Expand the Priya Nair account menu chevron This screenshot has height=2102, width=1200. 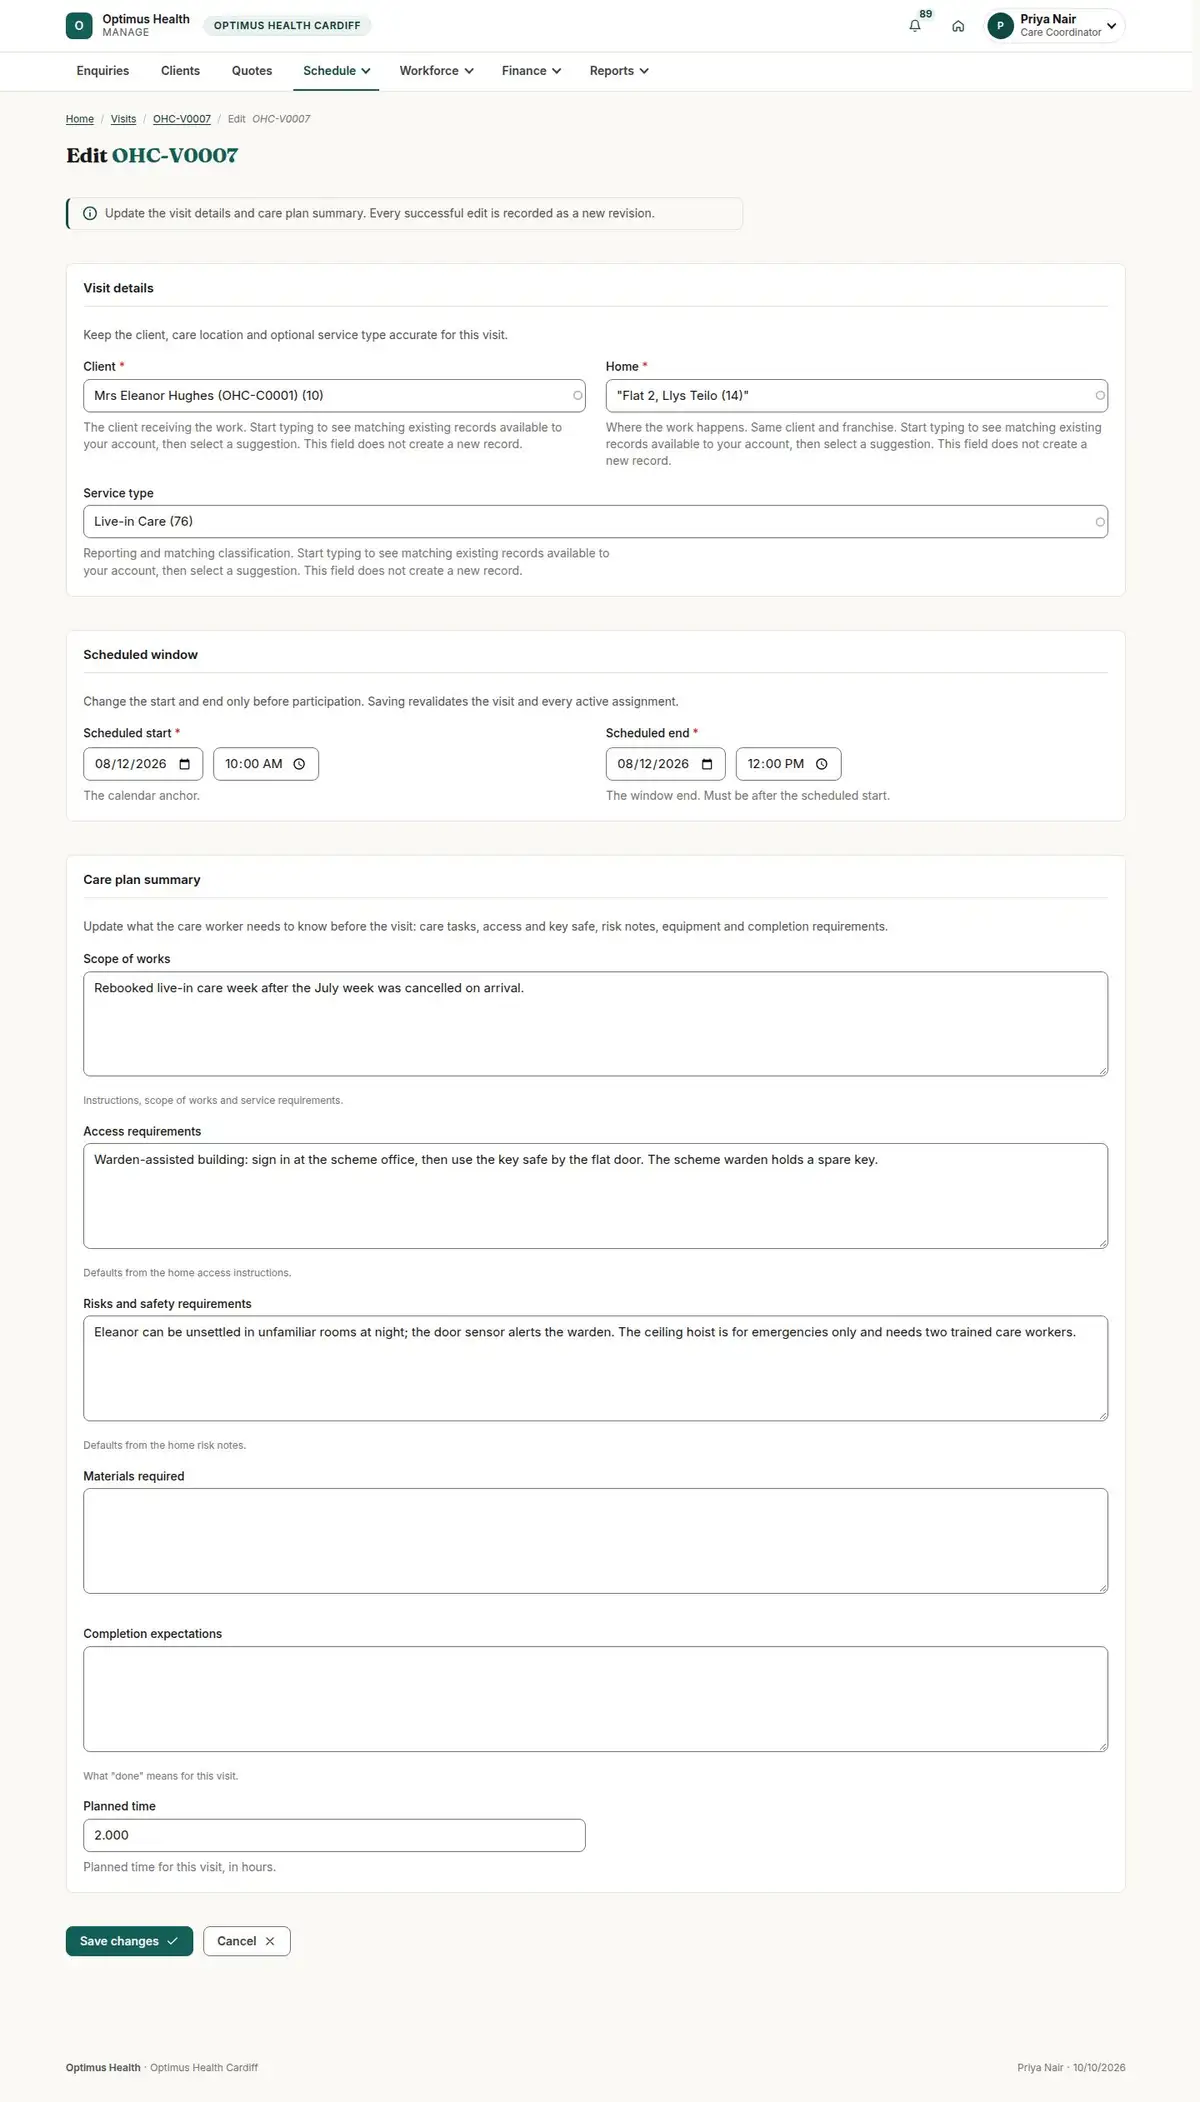tap(1111, 26)
